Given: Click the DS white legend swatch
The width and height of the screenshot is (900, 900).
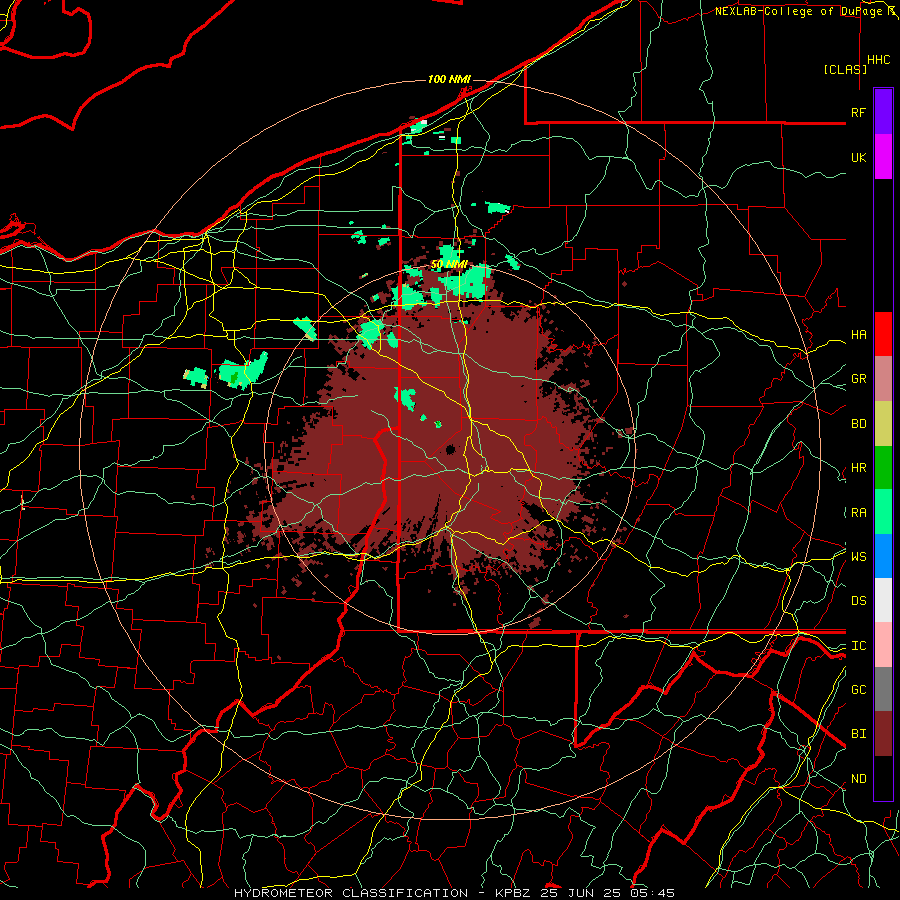Looking at the screenshot, I should [x=883, y=600].
